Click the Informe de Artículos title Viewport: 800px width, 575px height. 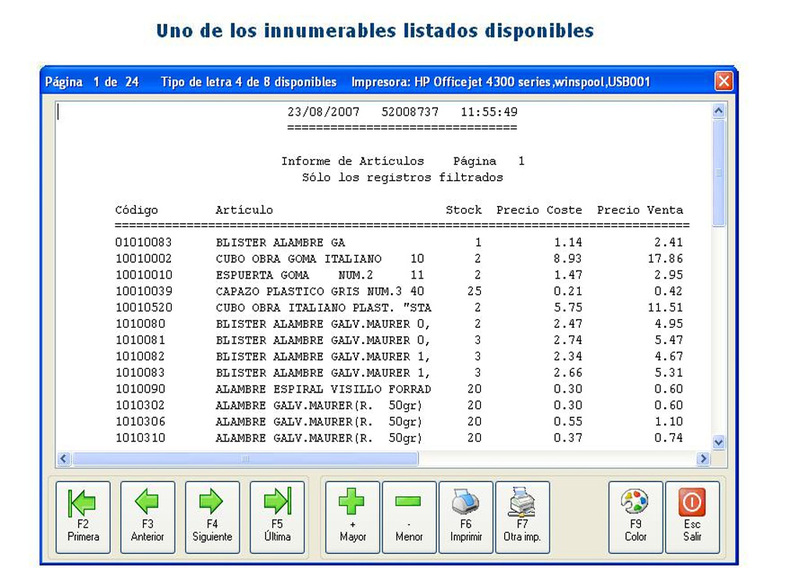(x=353, y=161)
